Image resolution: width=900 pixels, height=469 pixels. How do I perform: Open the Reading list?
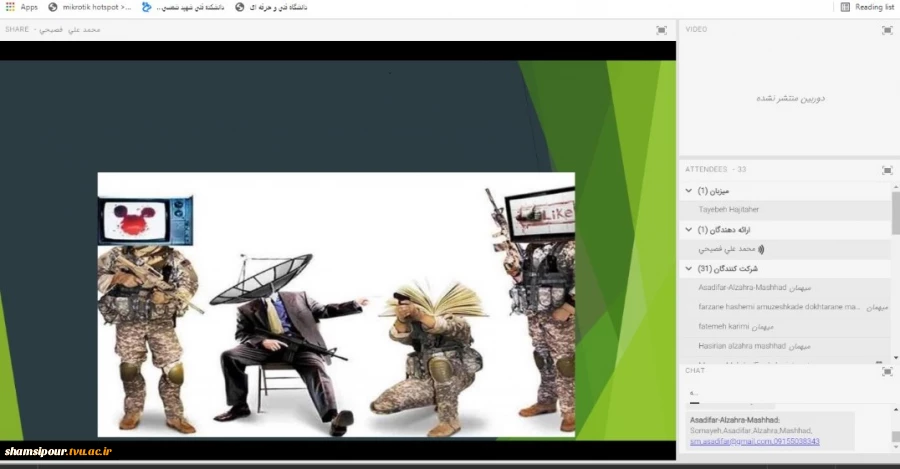(x=867, y=7)
